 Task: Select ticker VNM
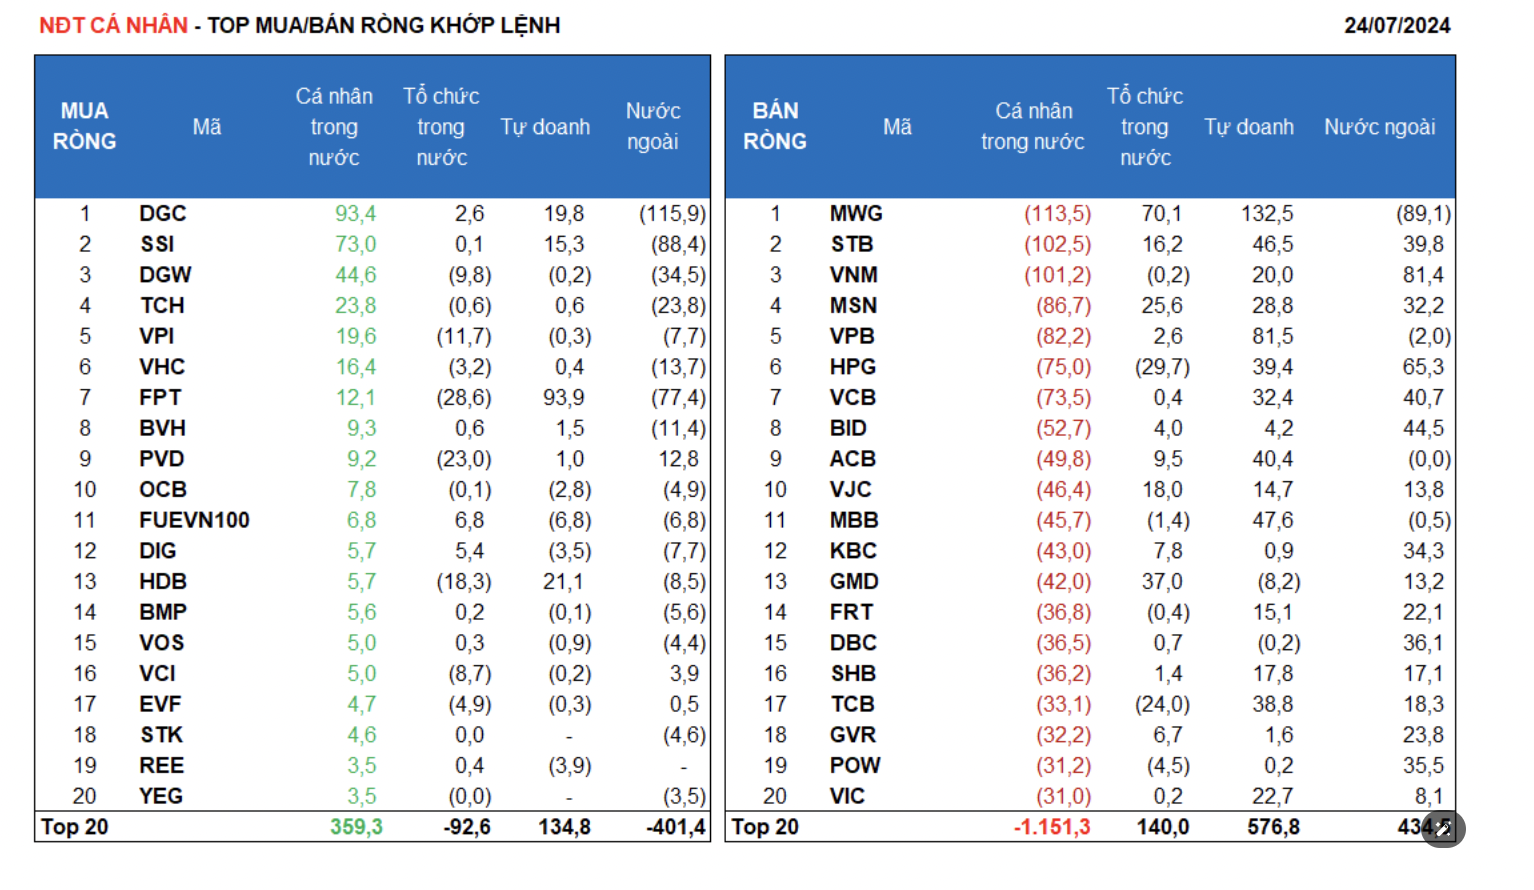tap(854, 275)
